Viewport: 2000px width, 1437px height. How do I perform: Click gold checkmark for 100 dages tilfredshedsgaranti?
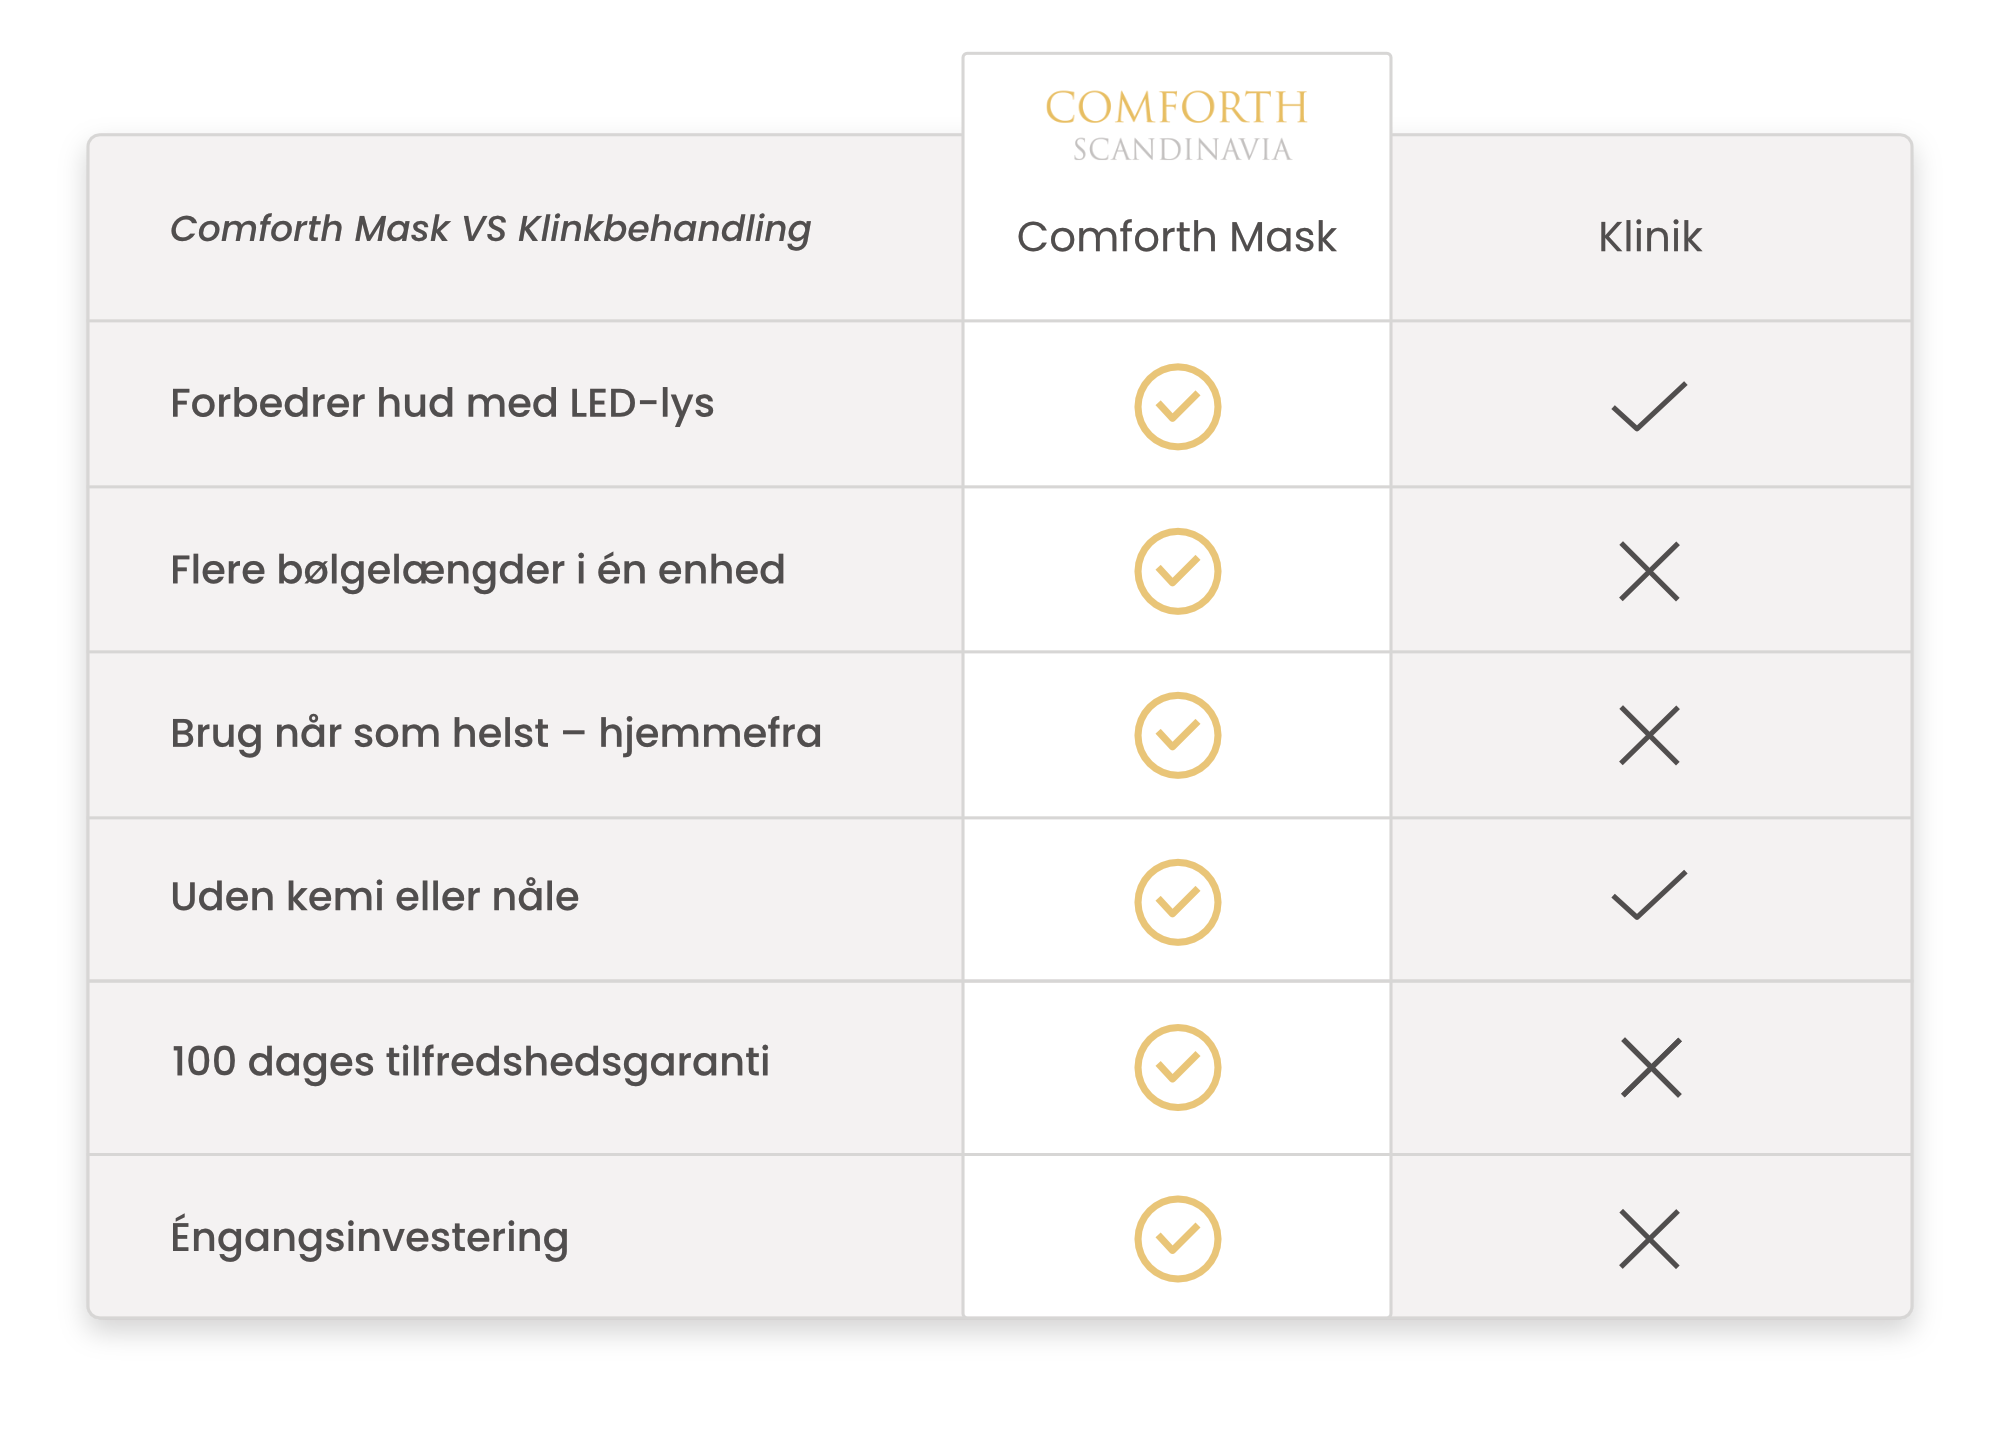tap(1177, 1067)
